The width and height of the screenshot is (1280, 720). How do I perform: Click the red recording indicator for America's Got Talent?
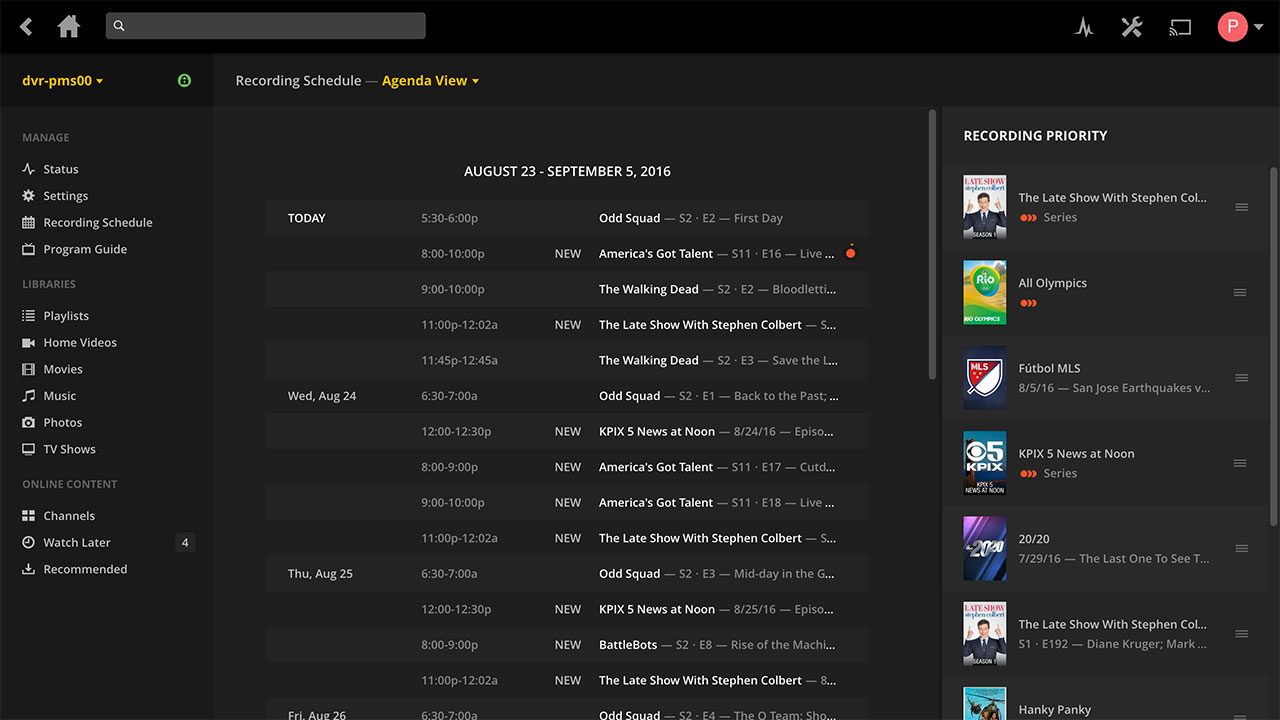(x=850, y=252)
